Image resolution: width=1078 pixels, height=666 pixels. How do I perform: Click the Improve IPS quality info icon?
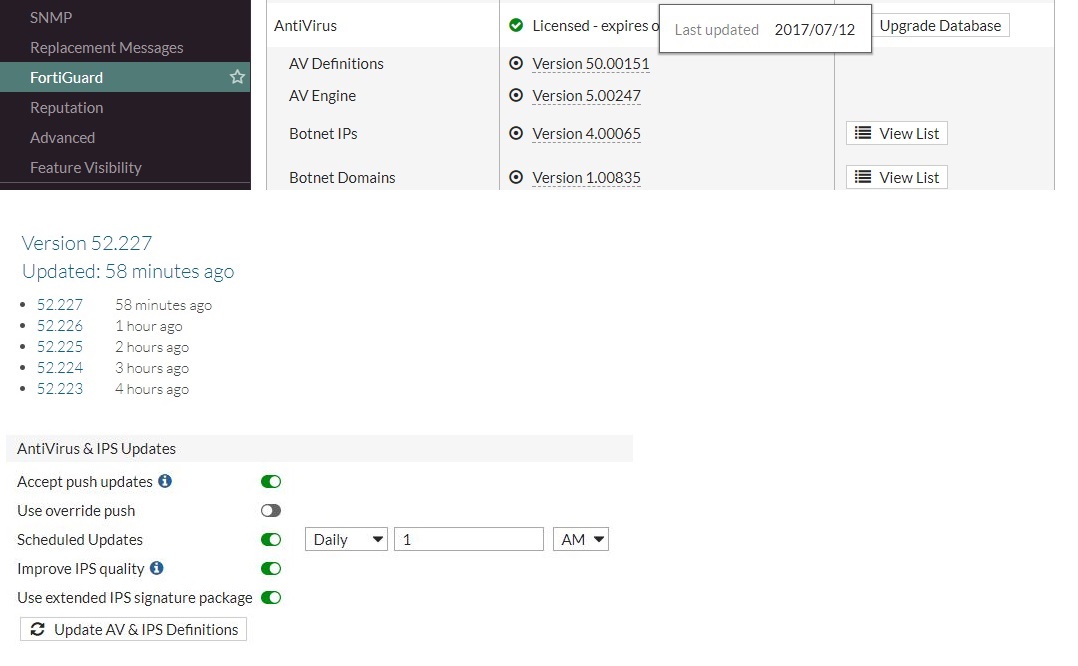157,568
